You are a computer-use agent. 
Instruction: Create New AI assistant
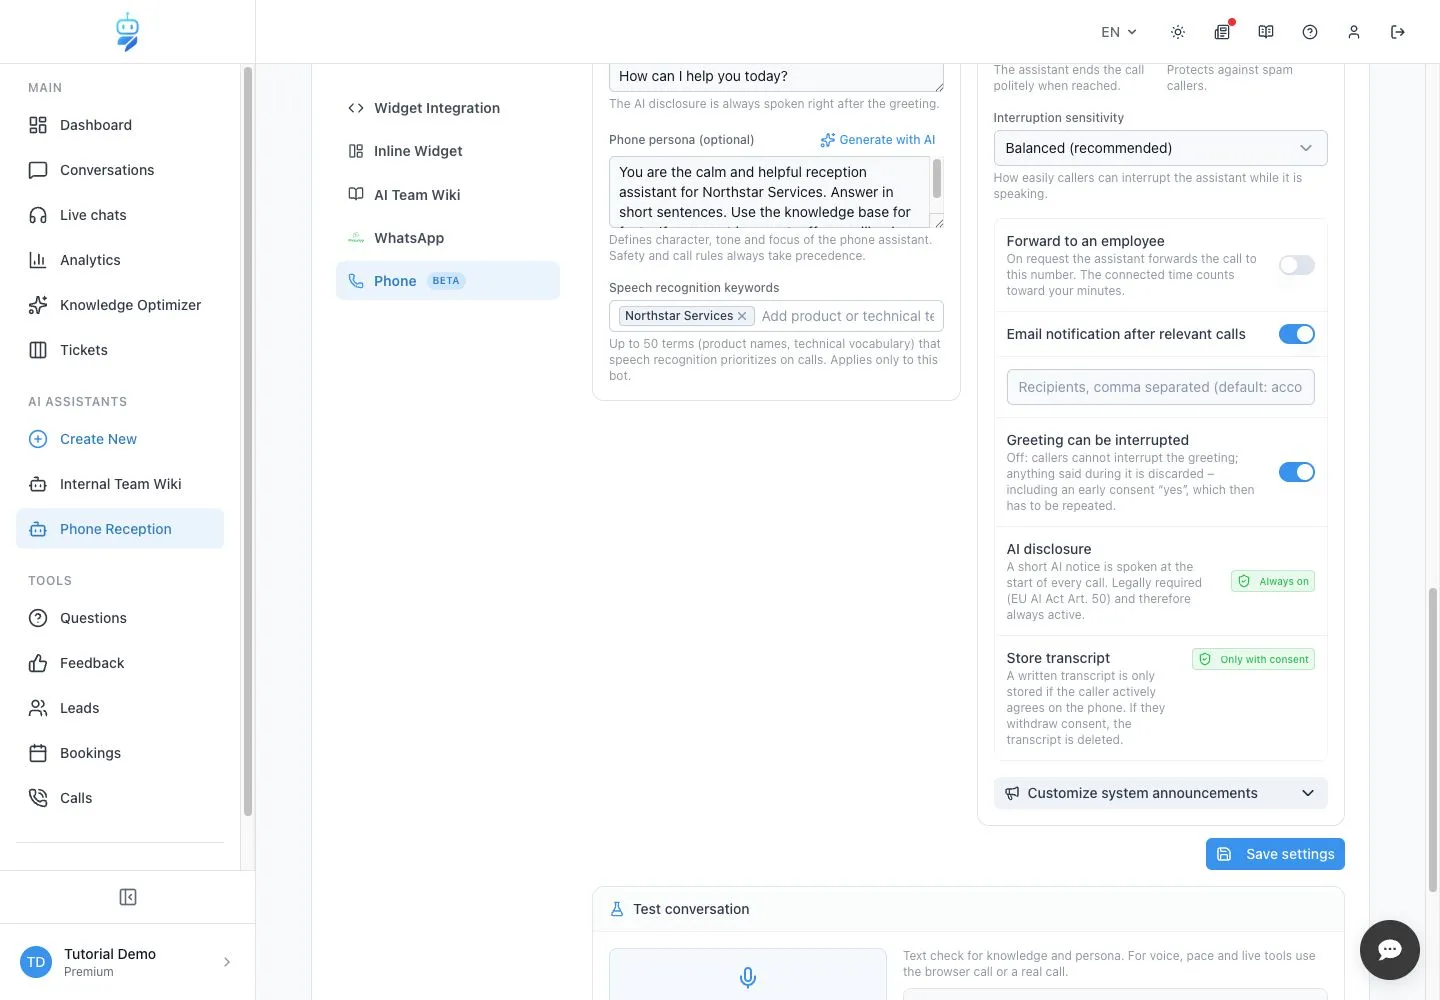(x=120, y=439)
